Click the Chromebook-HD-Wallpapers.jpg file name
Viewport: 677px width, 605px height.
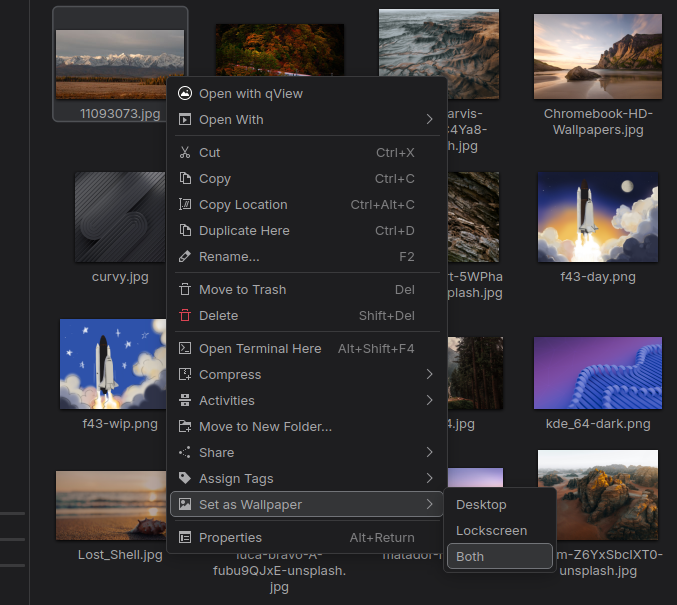(x=598, y=122)
